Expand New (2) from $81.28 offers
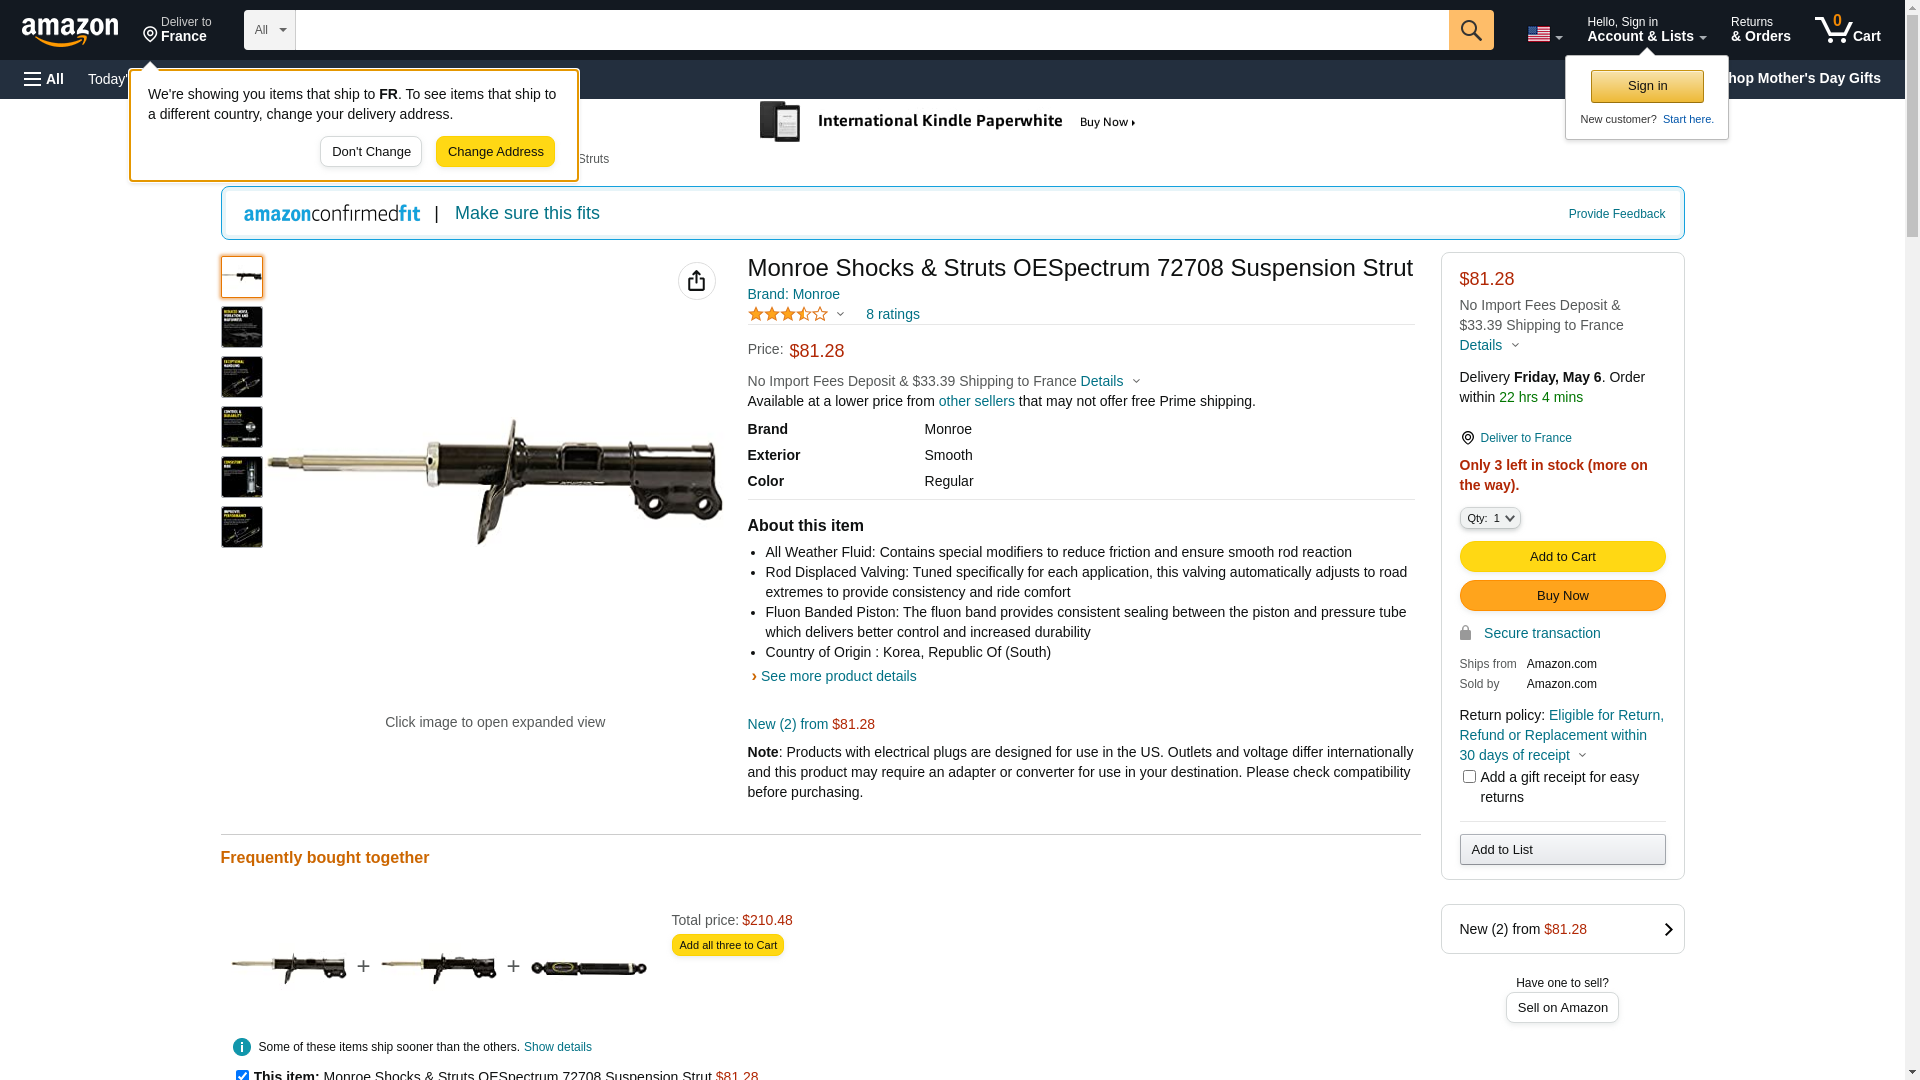 1562,929
